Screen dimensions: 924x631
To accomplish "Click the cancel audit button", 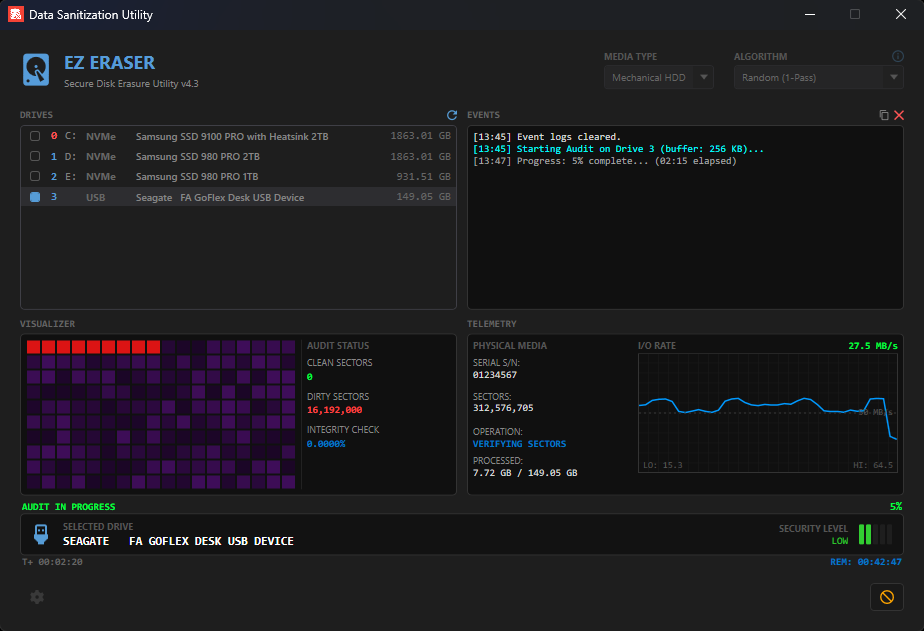I will 886,597.
